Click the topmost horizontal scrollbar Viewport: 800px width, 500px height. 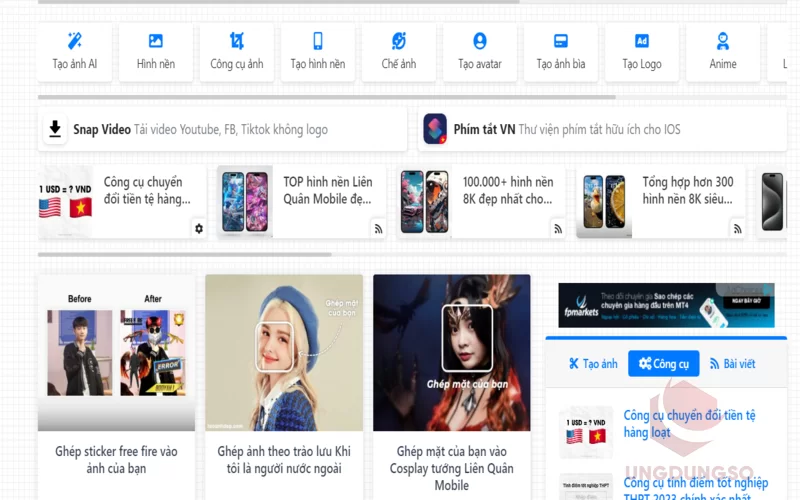click(x=279, y=2)
